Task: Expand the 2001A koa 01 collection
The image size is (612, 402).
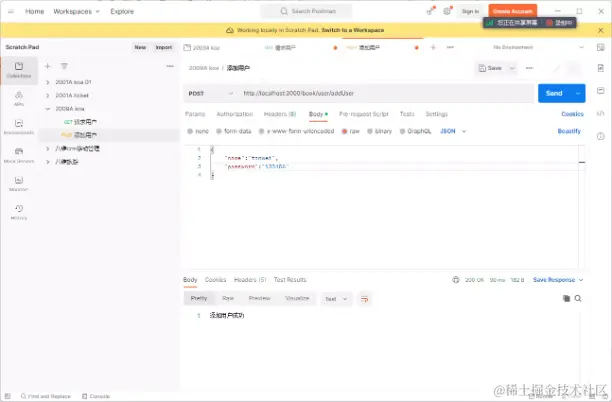Action: [48, 82]
